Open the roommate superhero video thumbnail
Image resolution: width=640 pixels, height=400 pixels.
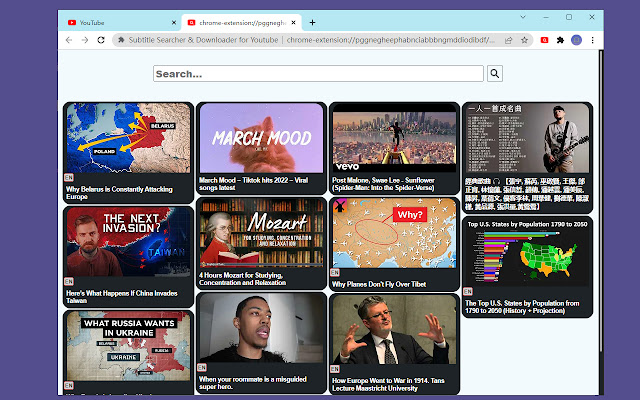click(x=261, y=328)
